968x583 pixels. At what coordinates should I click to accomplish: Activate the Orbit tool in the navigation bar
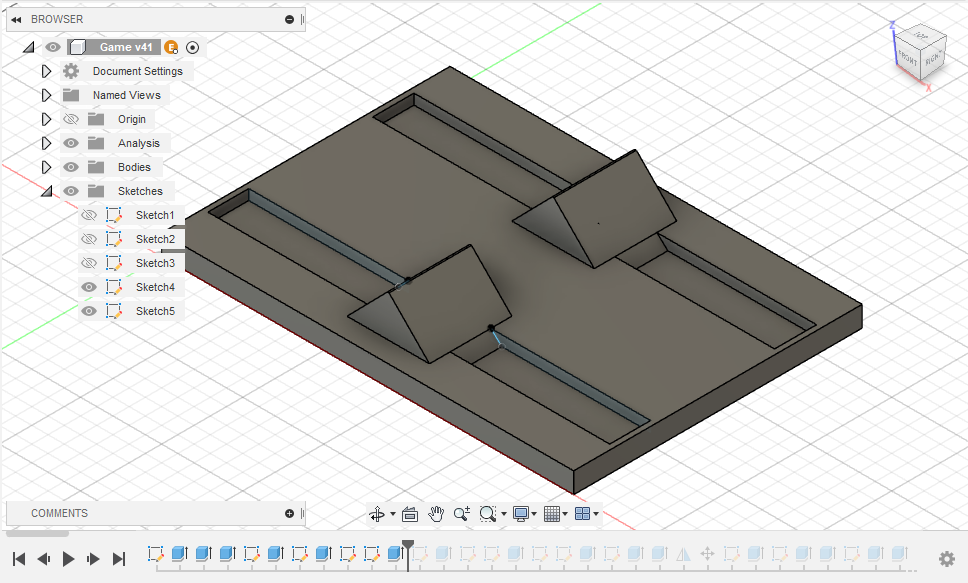point(378,513)
